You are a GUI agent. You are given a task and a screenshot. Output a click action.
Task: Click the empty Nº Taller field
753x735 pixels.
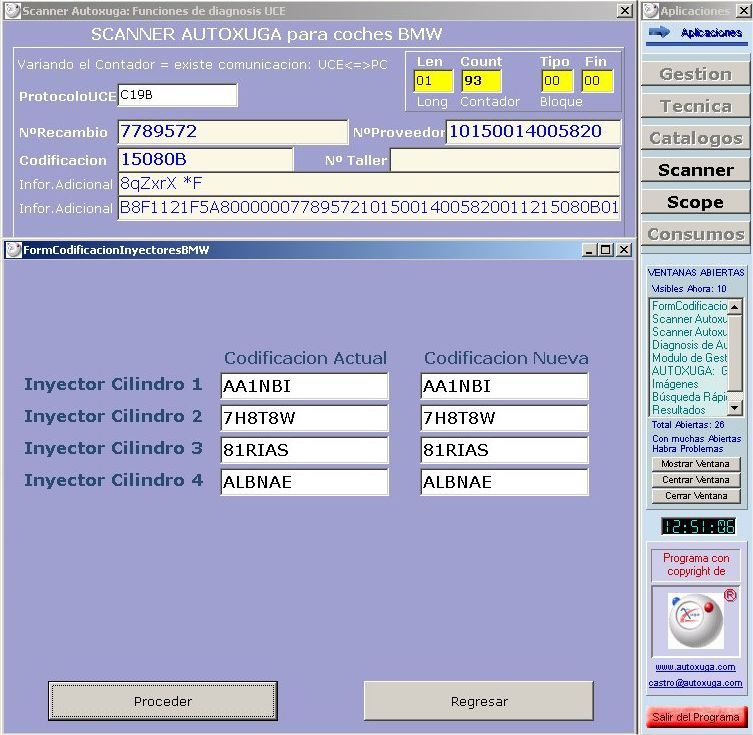505,159
